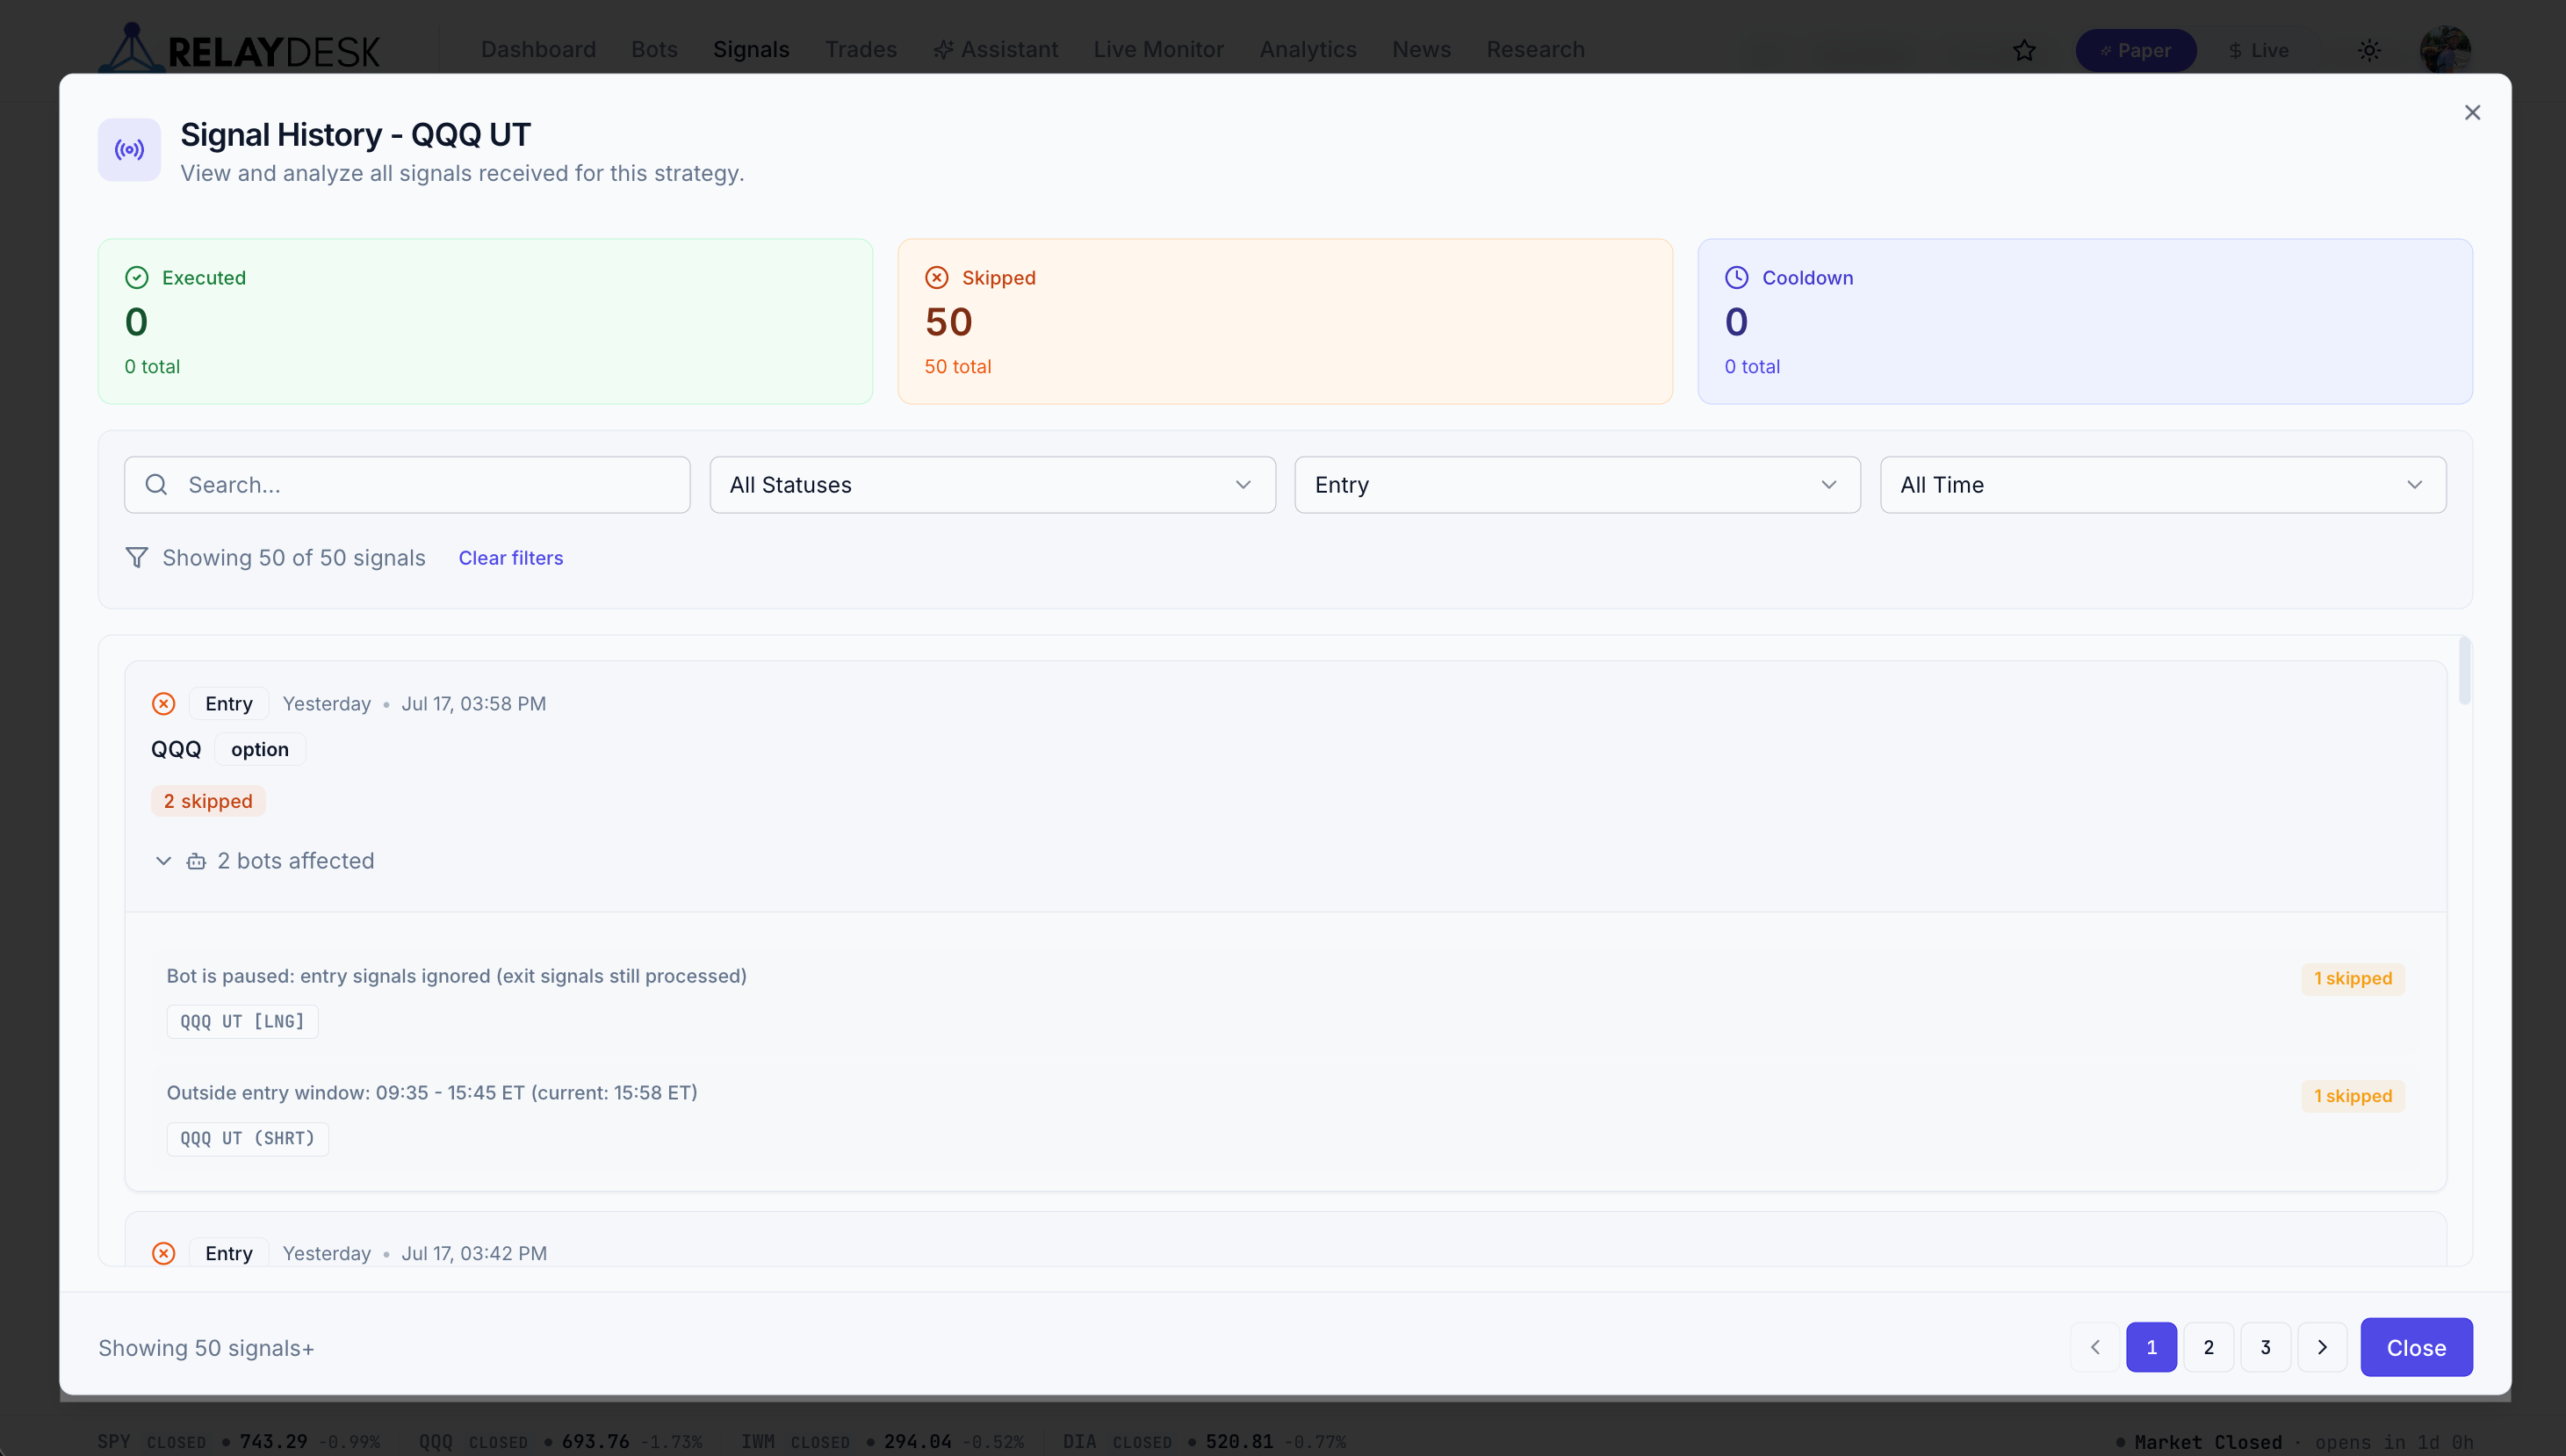Click 'Jul 17, 03:58 PM' timestamp
The image size is (2566, 1456).
coord(474,704)
